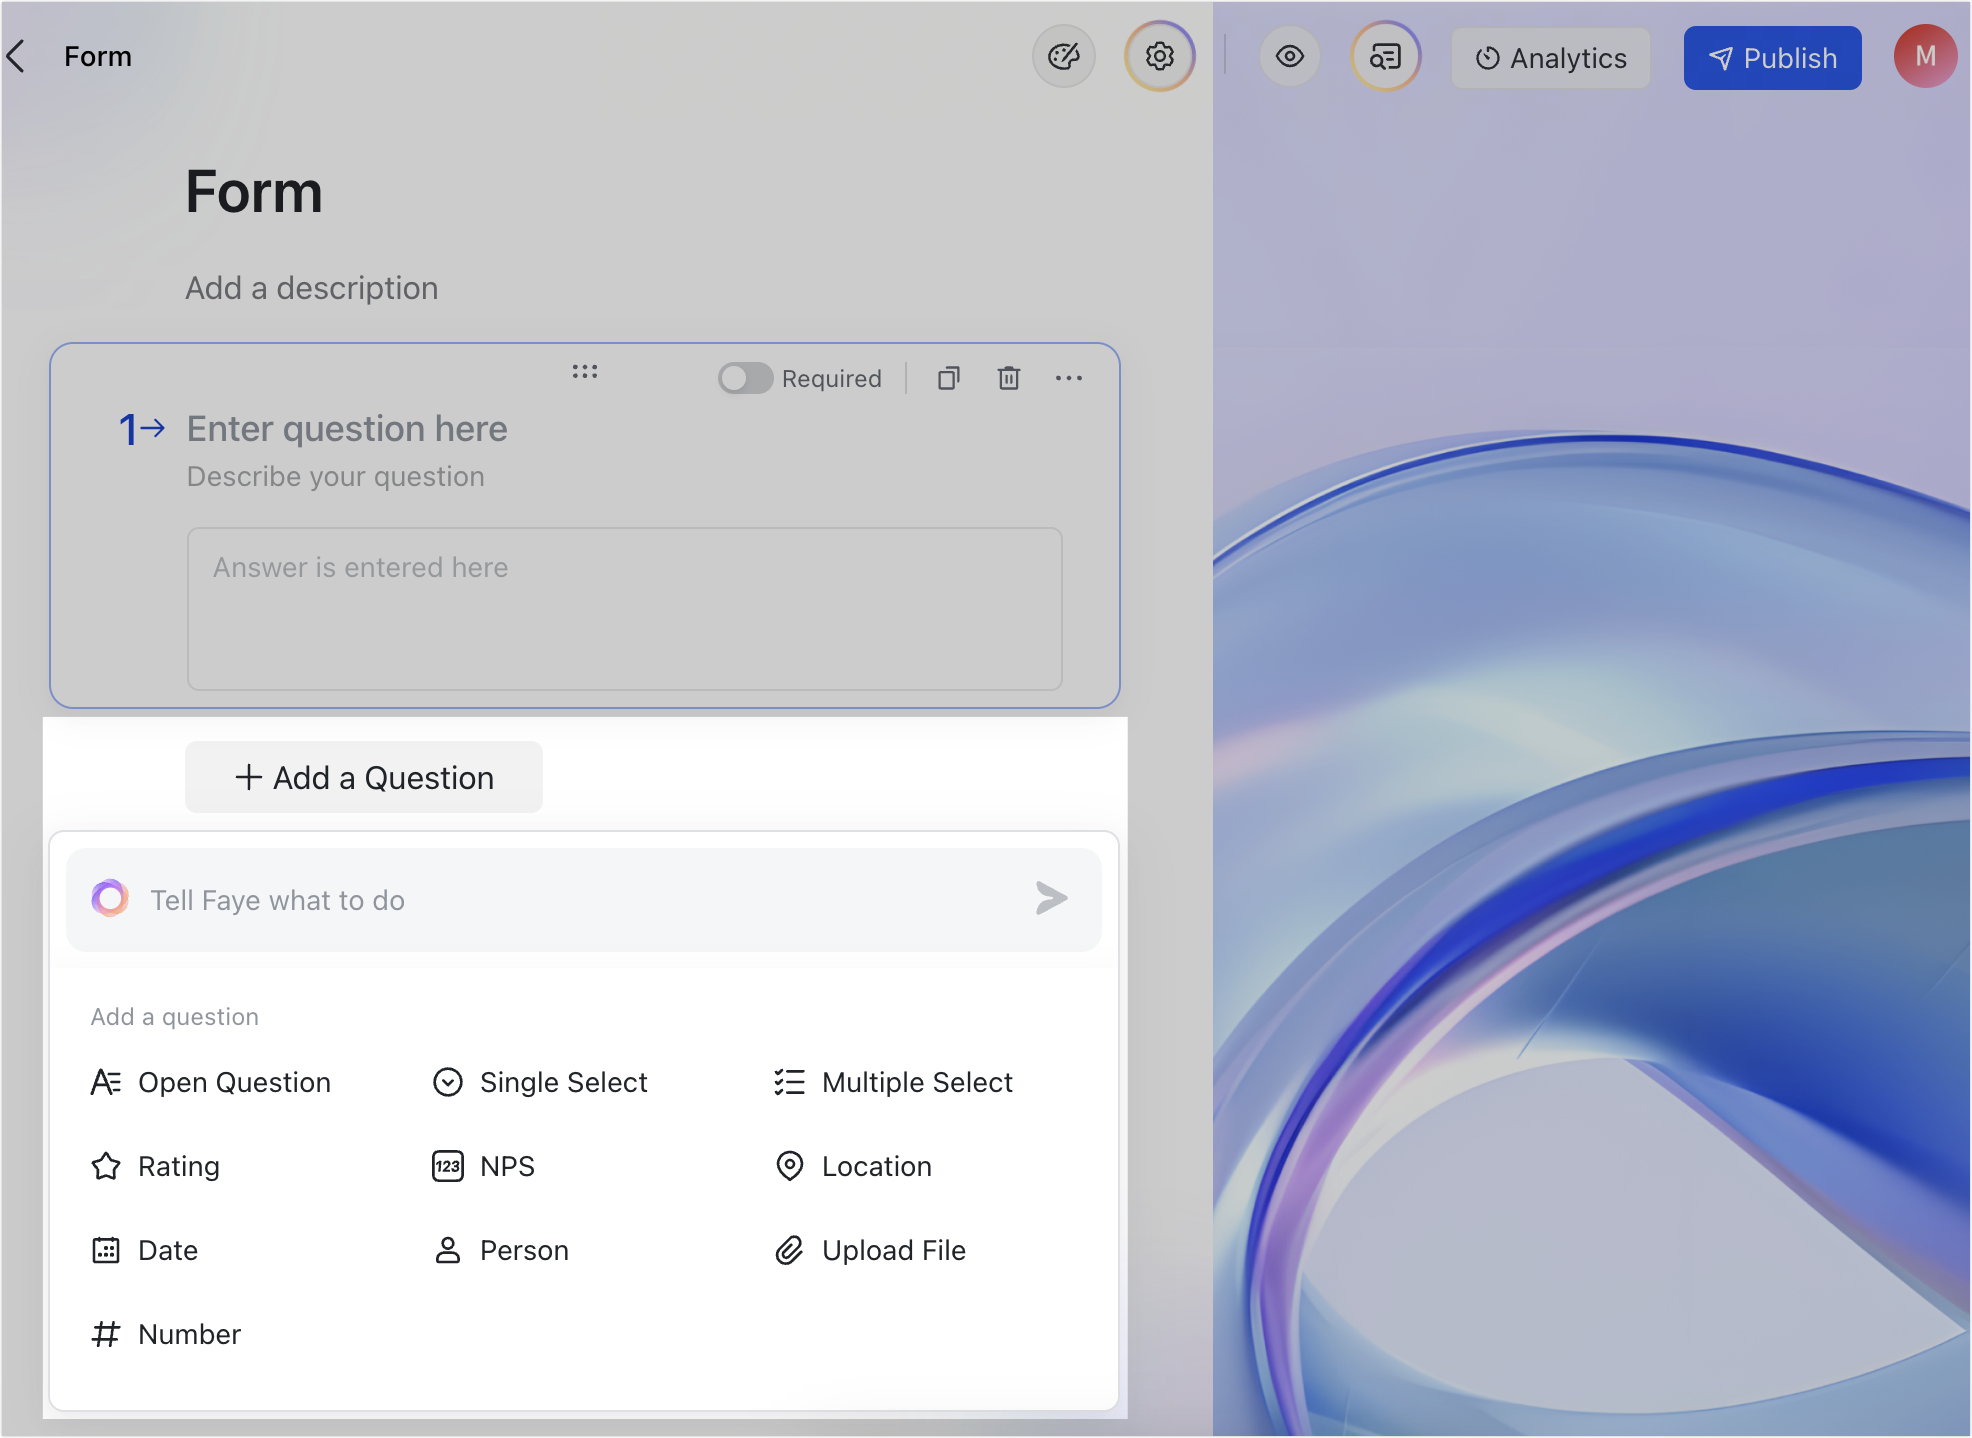Image resolution: width=1972 pixels, height=1438 pixels.
Task: Open Analytics view
Action: (1550, 58)
